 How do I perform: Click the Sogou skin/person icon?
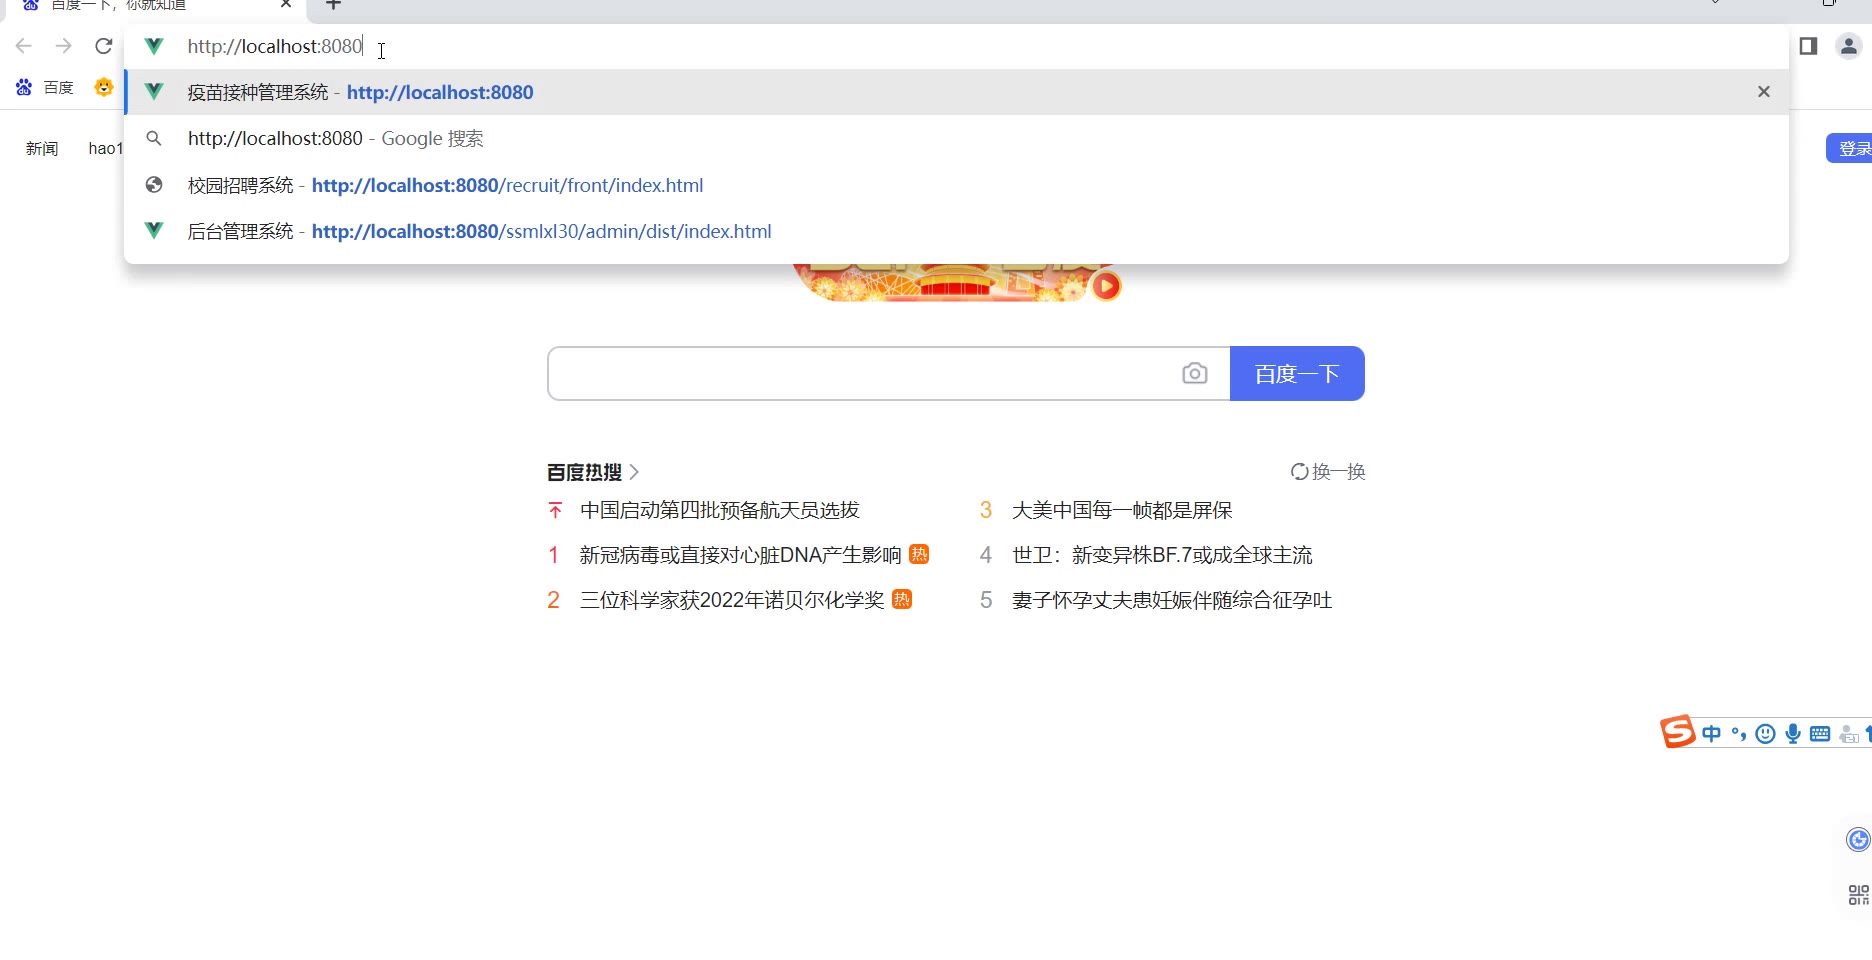click(x=1849, y=735)
